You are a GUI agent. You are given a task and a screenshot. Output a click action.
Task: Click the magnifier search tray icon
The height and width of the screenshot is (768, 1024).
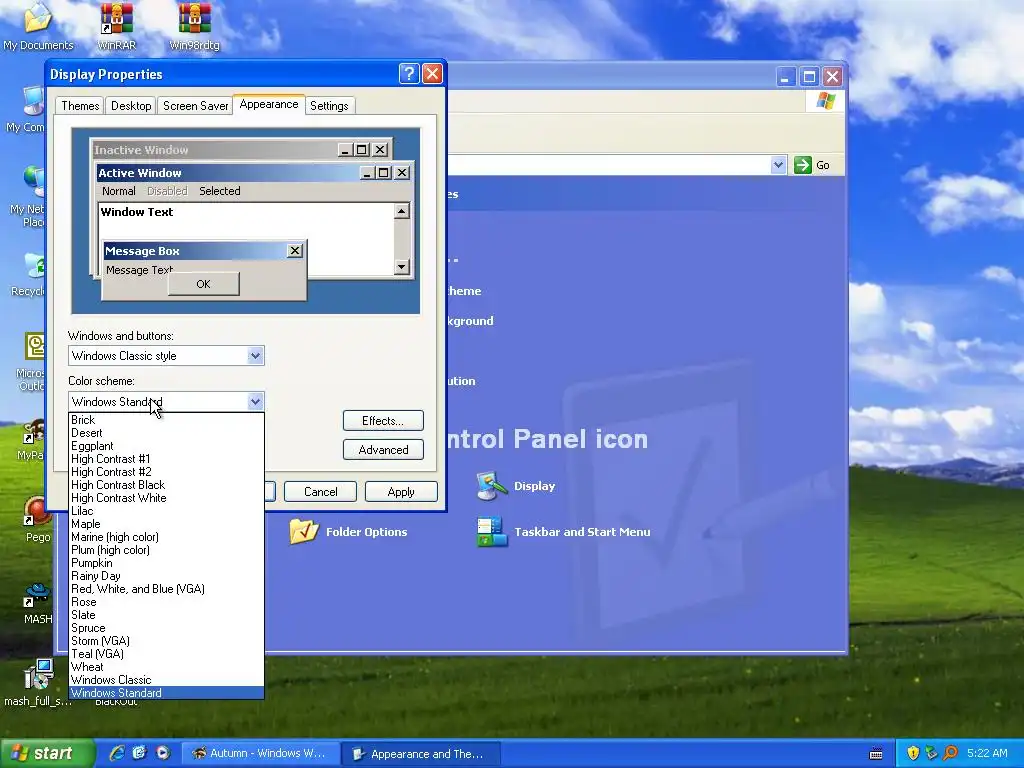pyautogui.click(x=950, y=753)
